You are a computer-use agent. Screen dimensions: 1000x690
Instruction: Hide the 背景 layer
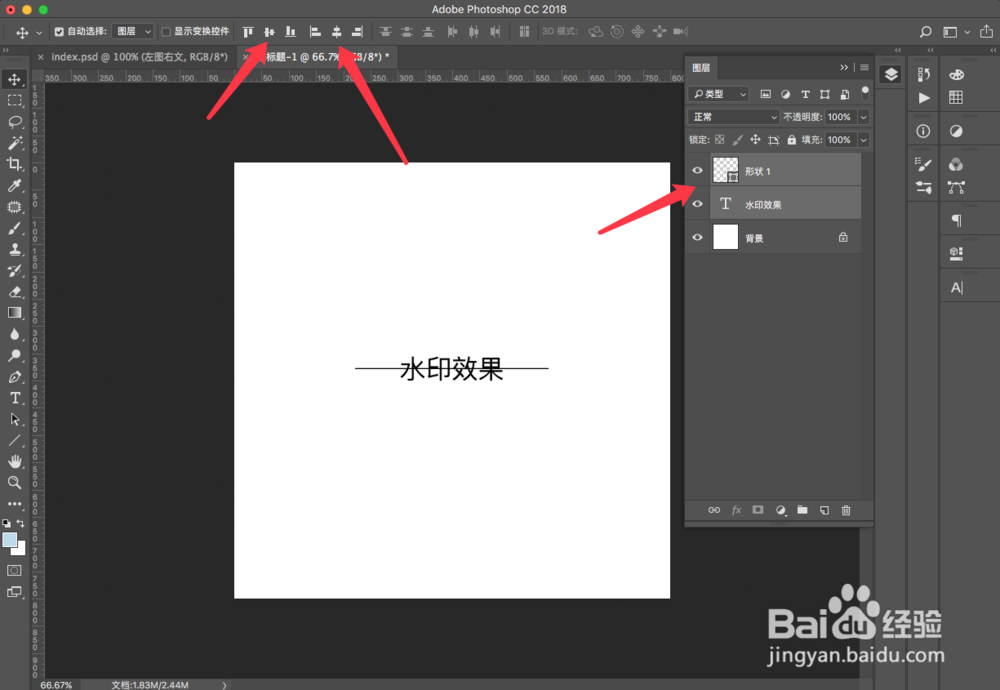click(x=697, y=237)
